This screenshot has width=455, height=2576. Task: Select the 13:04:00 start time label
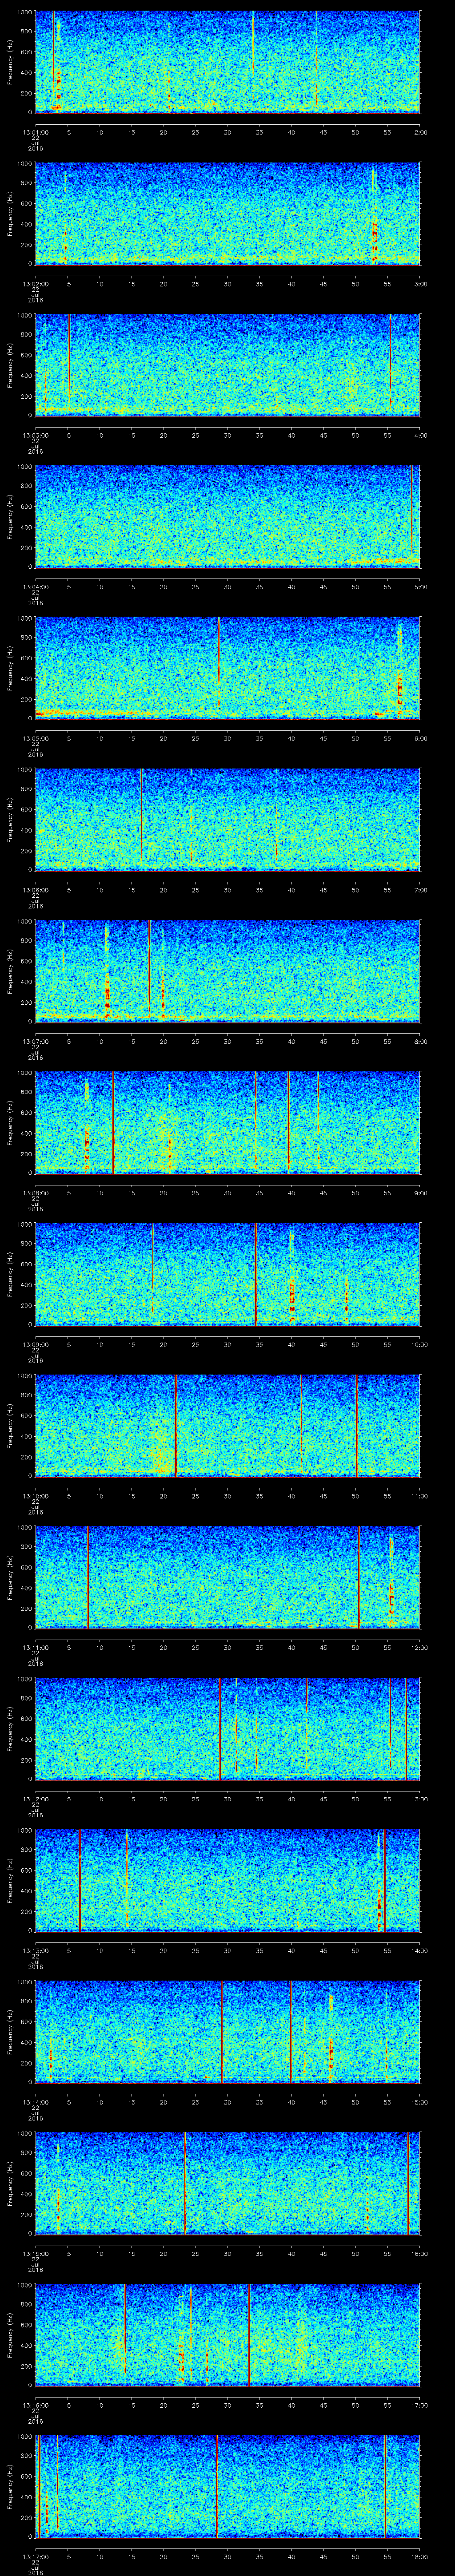click(x=35, y=586)
